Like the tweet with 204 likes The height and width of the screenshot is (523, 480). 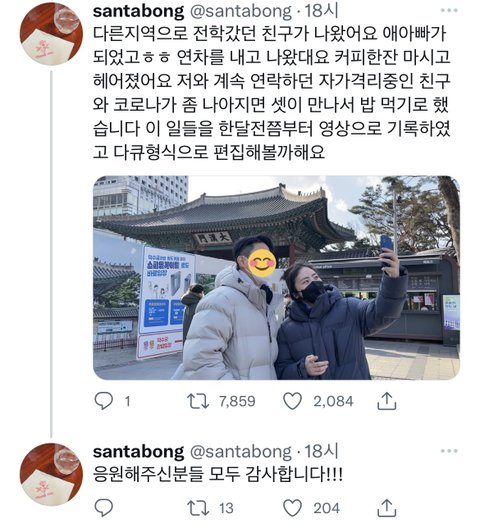(293, 508)
